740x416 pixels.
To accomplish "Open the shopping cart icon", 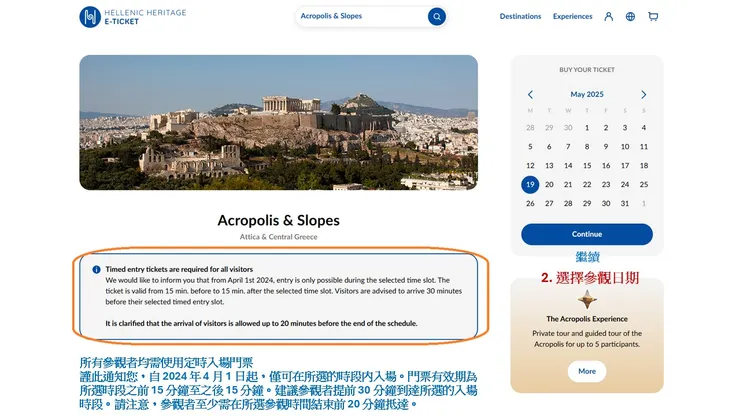I will click(653, 17).
